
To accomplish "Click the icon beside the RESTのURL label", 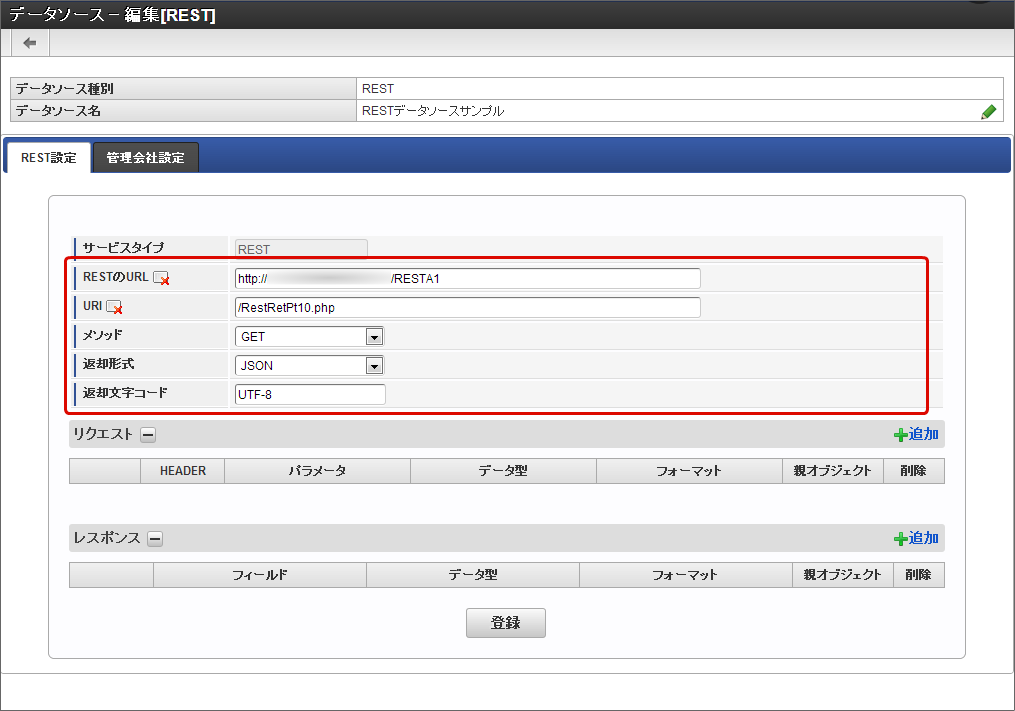I will point(161,279).
